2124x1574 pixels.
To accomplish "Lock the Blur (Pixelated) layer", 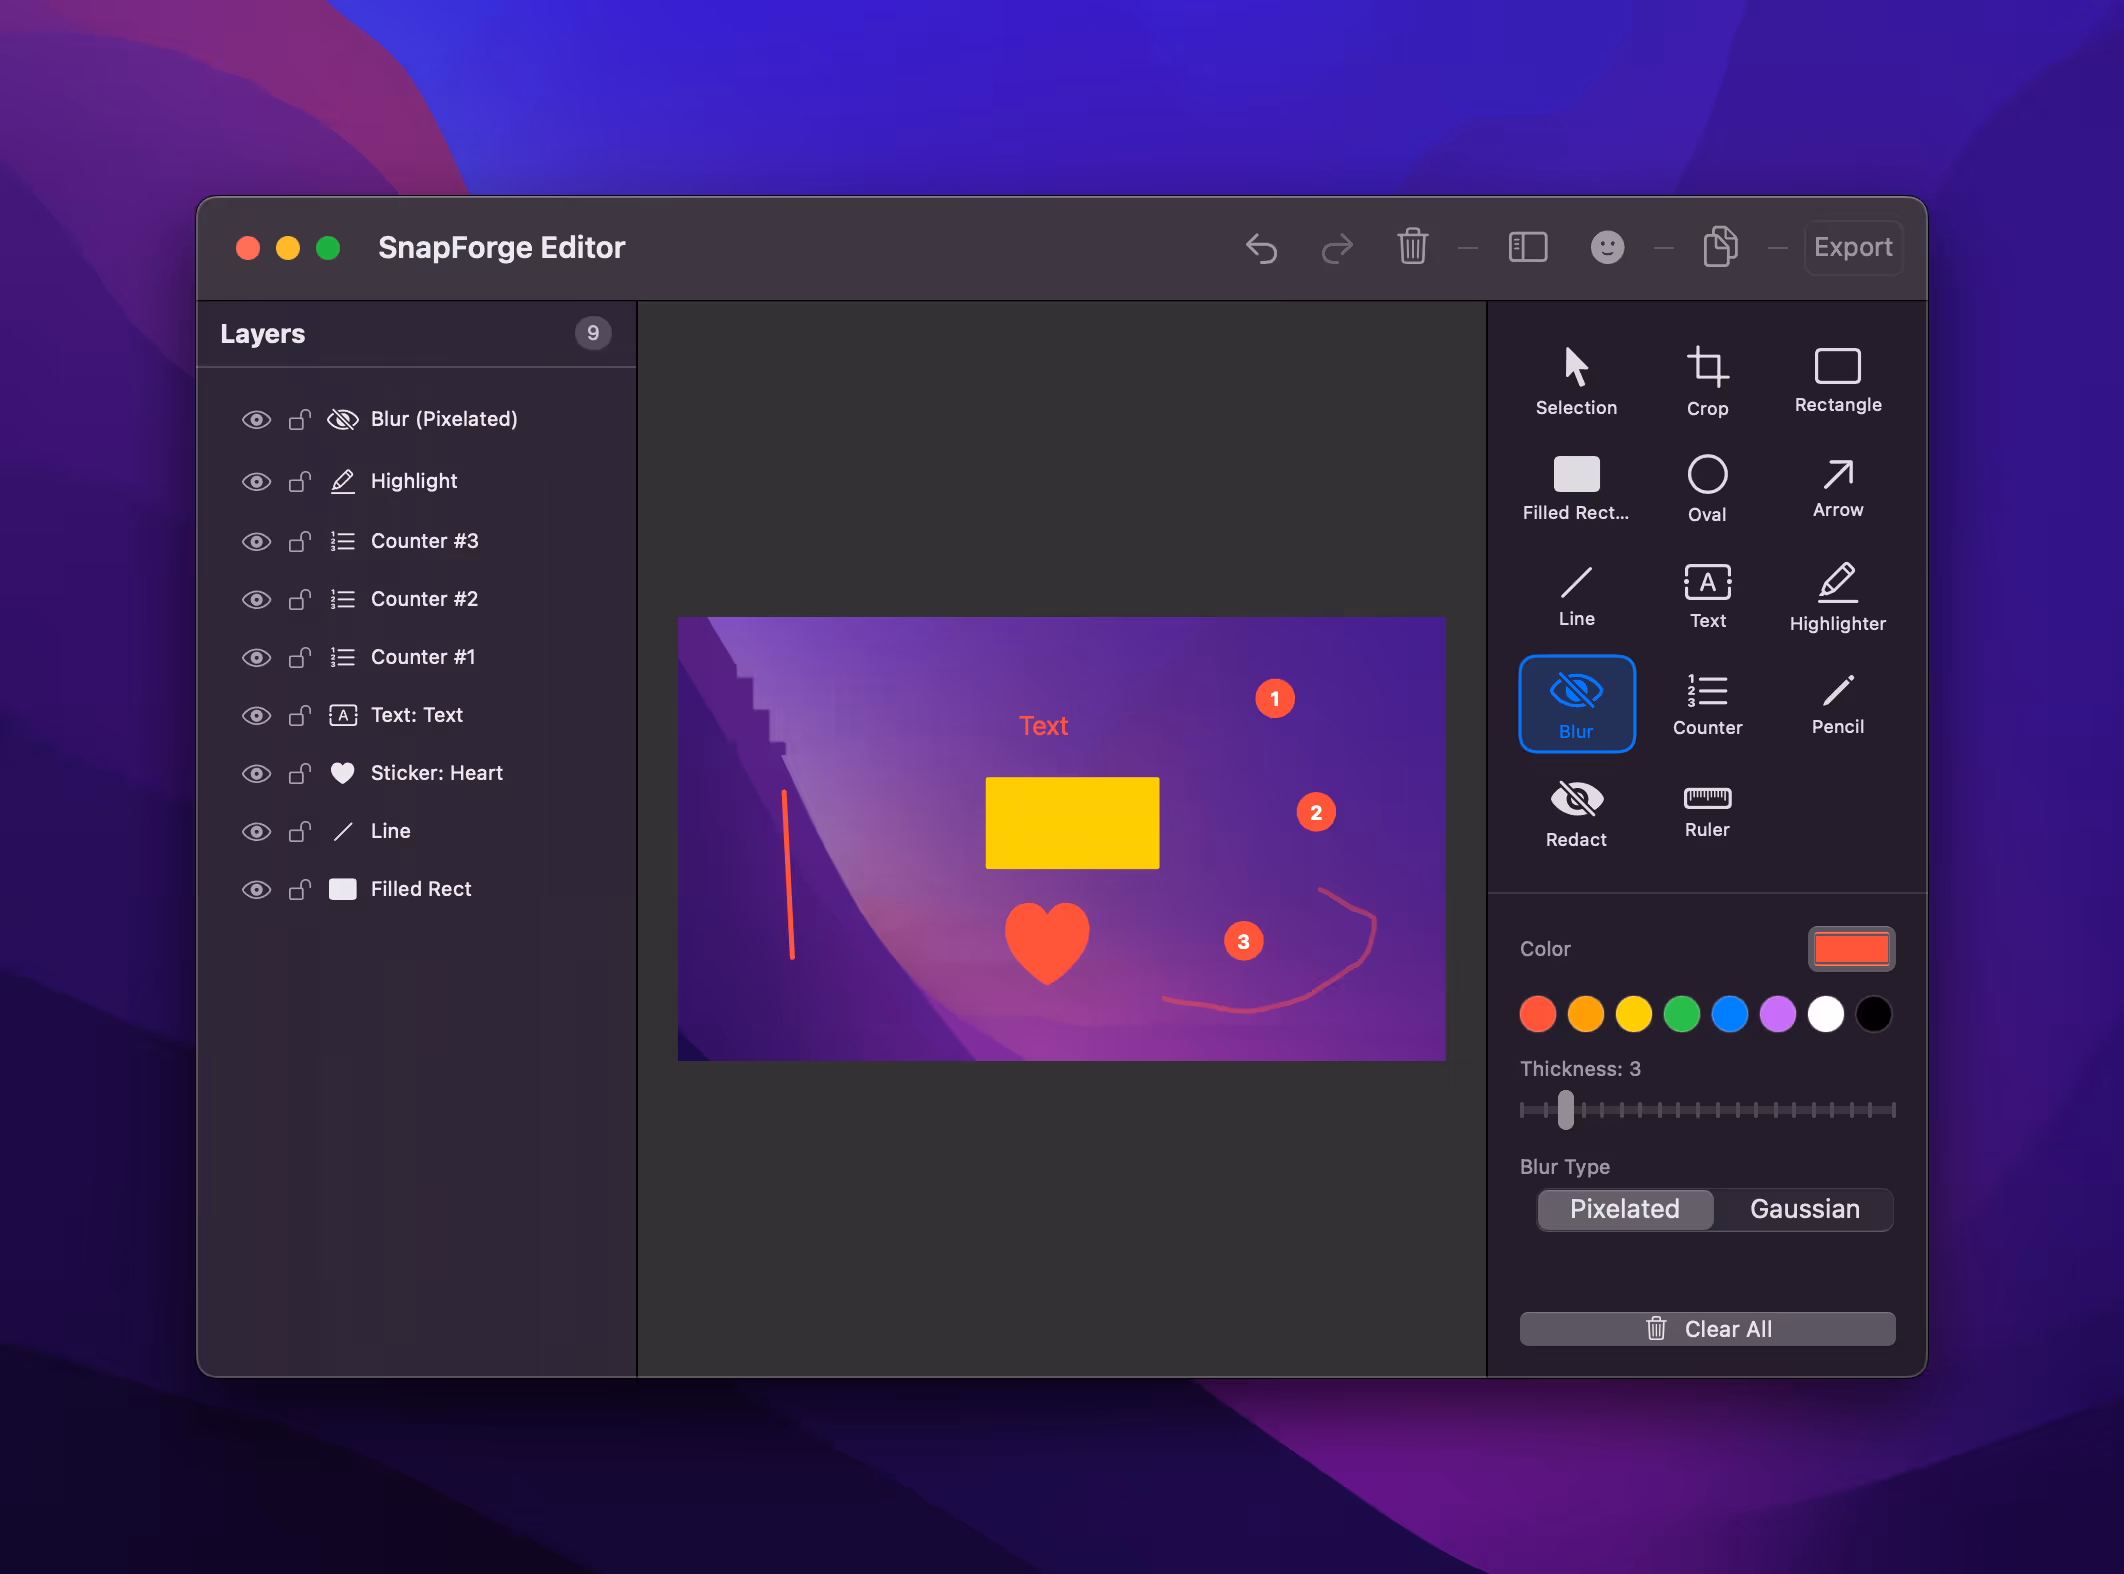I will click(300, 419).
